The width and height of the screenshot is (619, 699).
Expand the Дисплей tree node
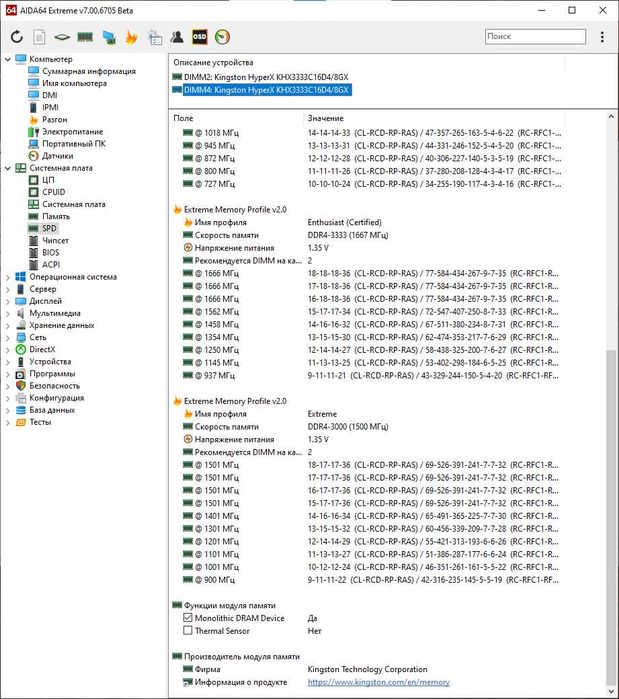point(8,301)
